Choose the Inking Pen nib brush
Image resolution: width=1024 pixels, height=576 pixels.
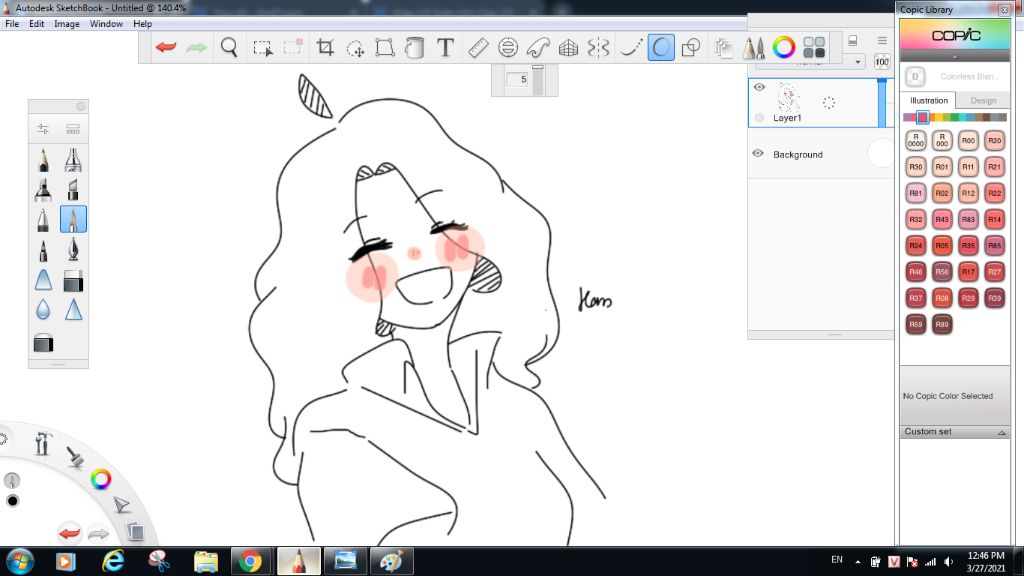point(73,250)
